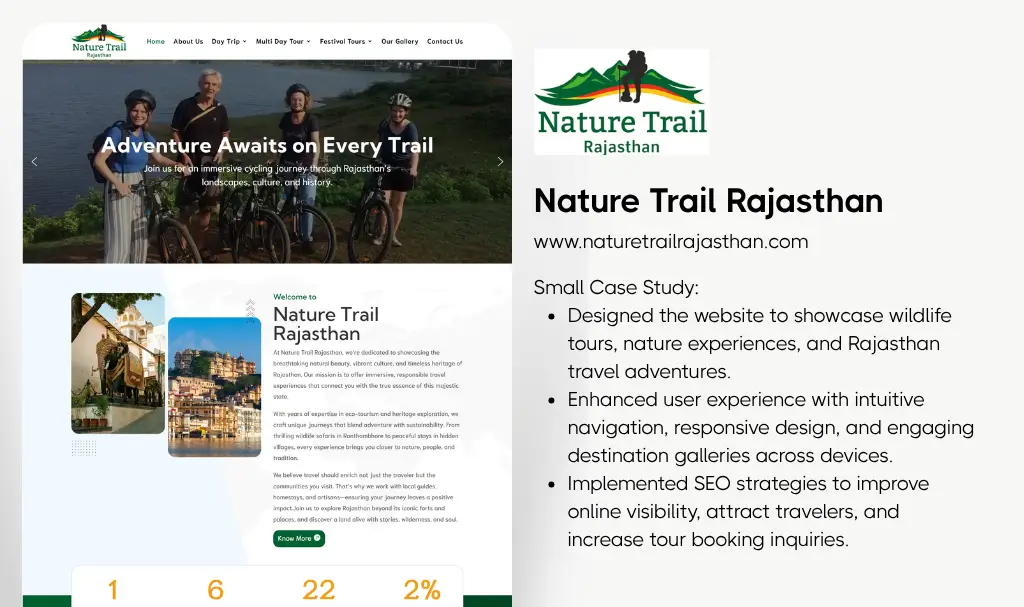Go to Our Gallery page
Screen dimensions: 1024x607
tap(400, 41)
